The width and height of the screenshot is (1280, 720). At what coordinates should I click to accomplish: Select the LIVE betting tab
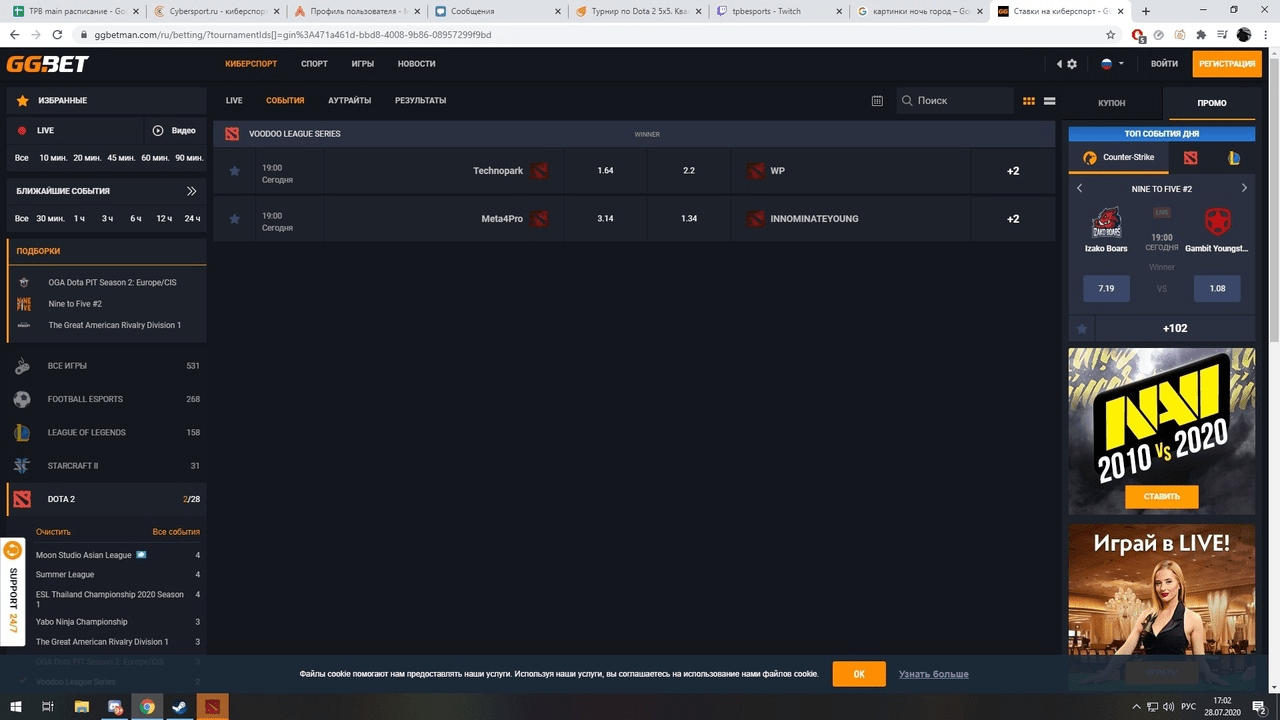(234, 101)
